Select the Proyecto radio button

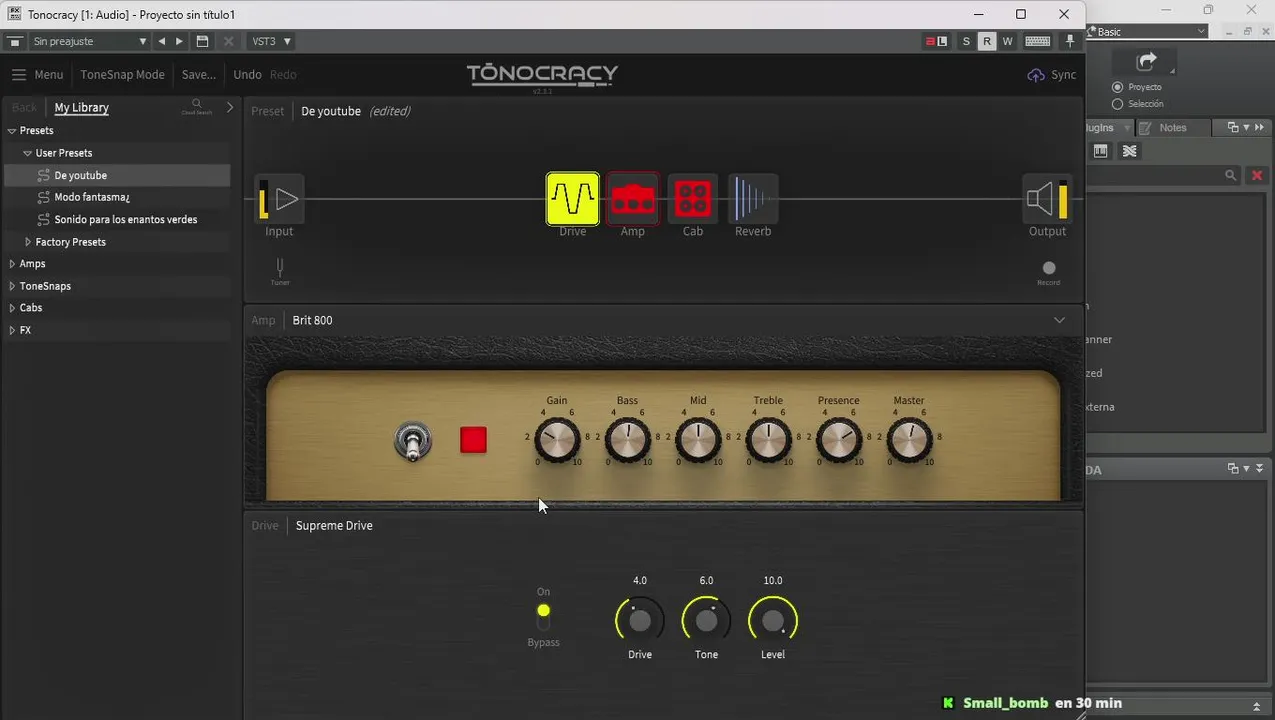(x=1117, y=87)
